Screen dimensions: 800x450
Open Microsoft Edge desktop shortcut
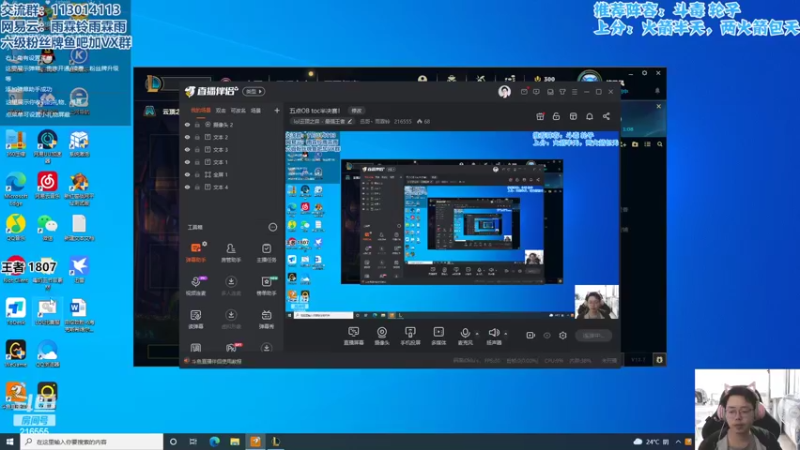(x=16, y=189)
